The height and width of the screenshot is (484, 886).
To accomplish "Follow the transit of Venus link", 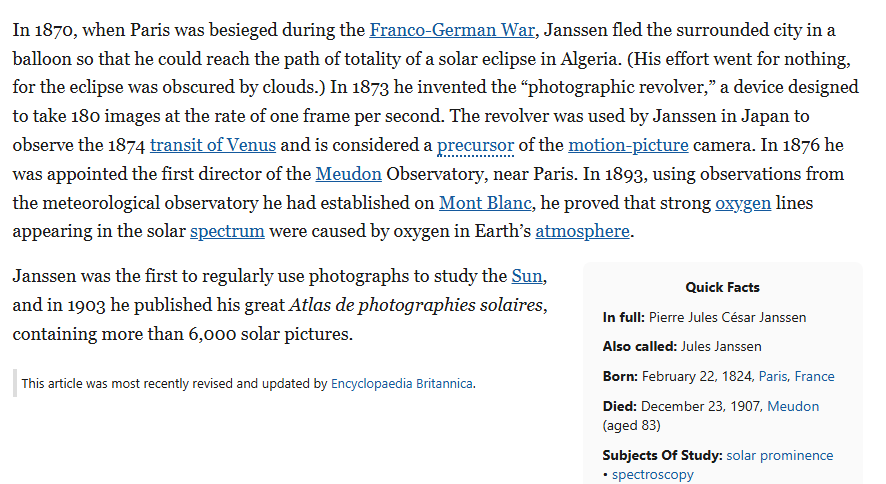I will [213, 145].
